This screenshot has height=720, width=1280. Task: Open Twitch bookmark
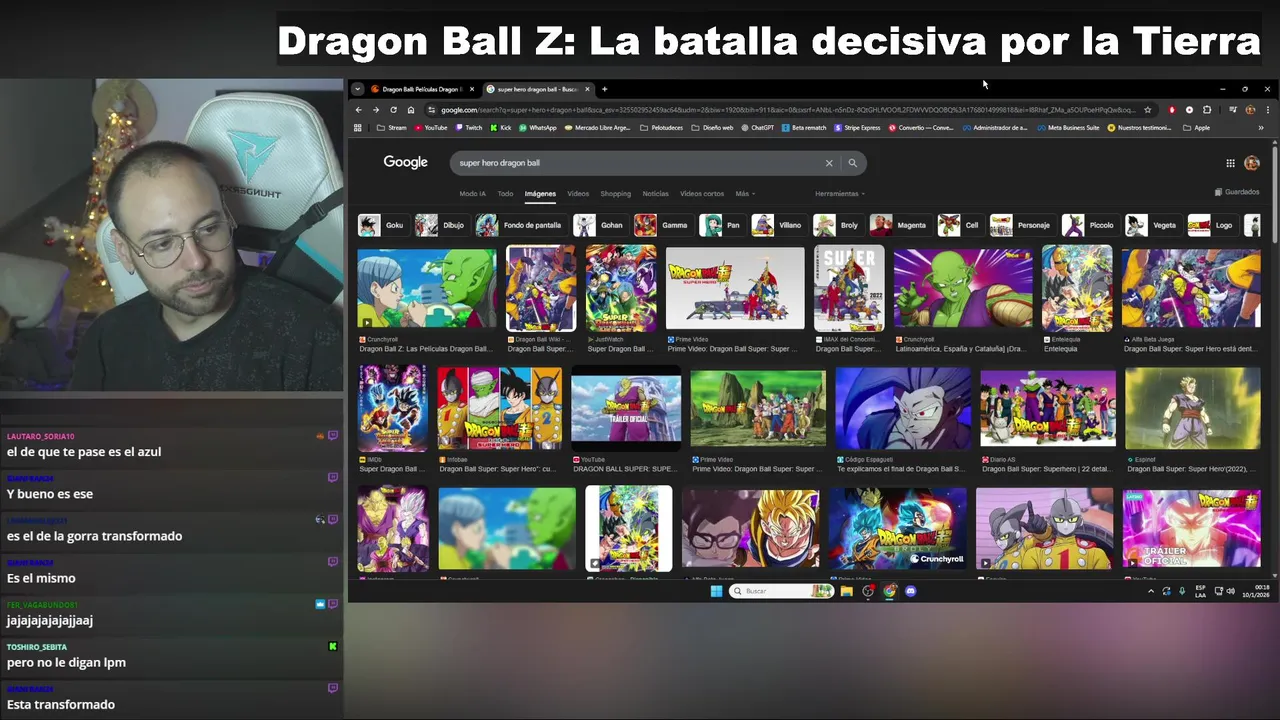[x=468, y=128]
